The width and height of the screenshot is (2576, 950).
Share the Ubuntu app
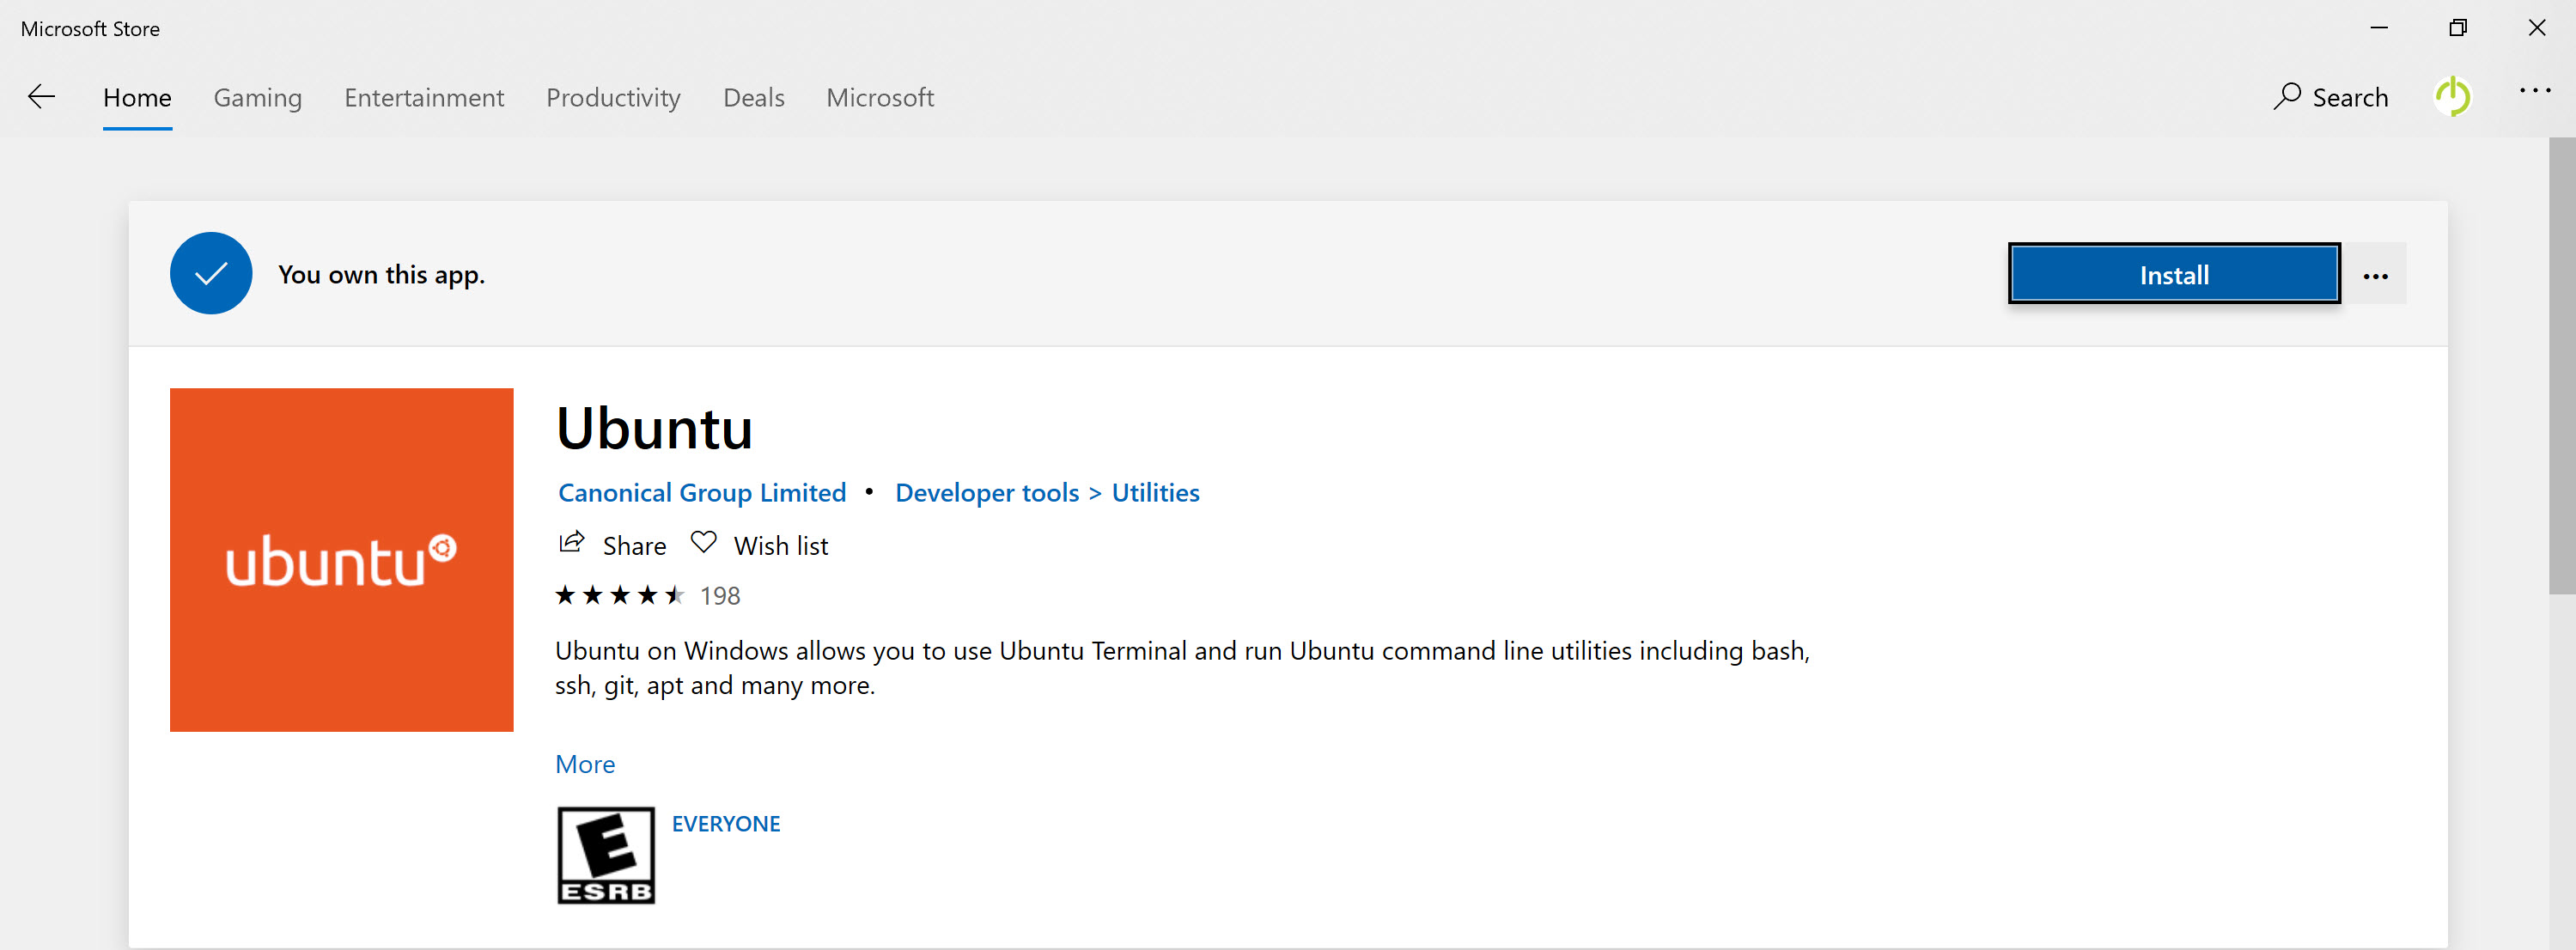point(612,544)
